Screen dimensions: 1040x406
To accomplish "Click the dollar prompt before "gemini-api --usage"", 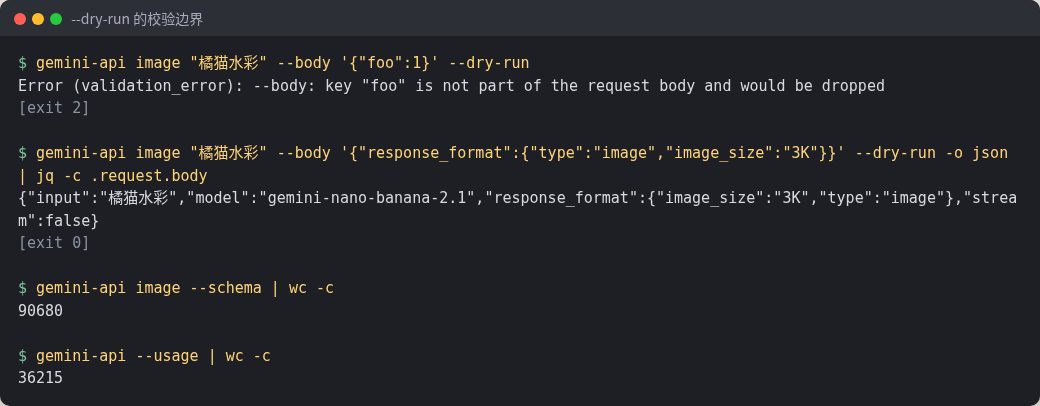I will point(23,356).
